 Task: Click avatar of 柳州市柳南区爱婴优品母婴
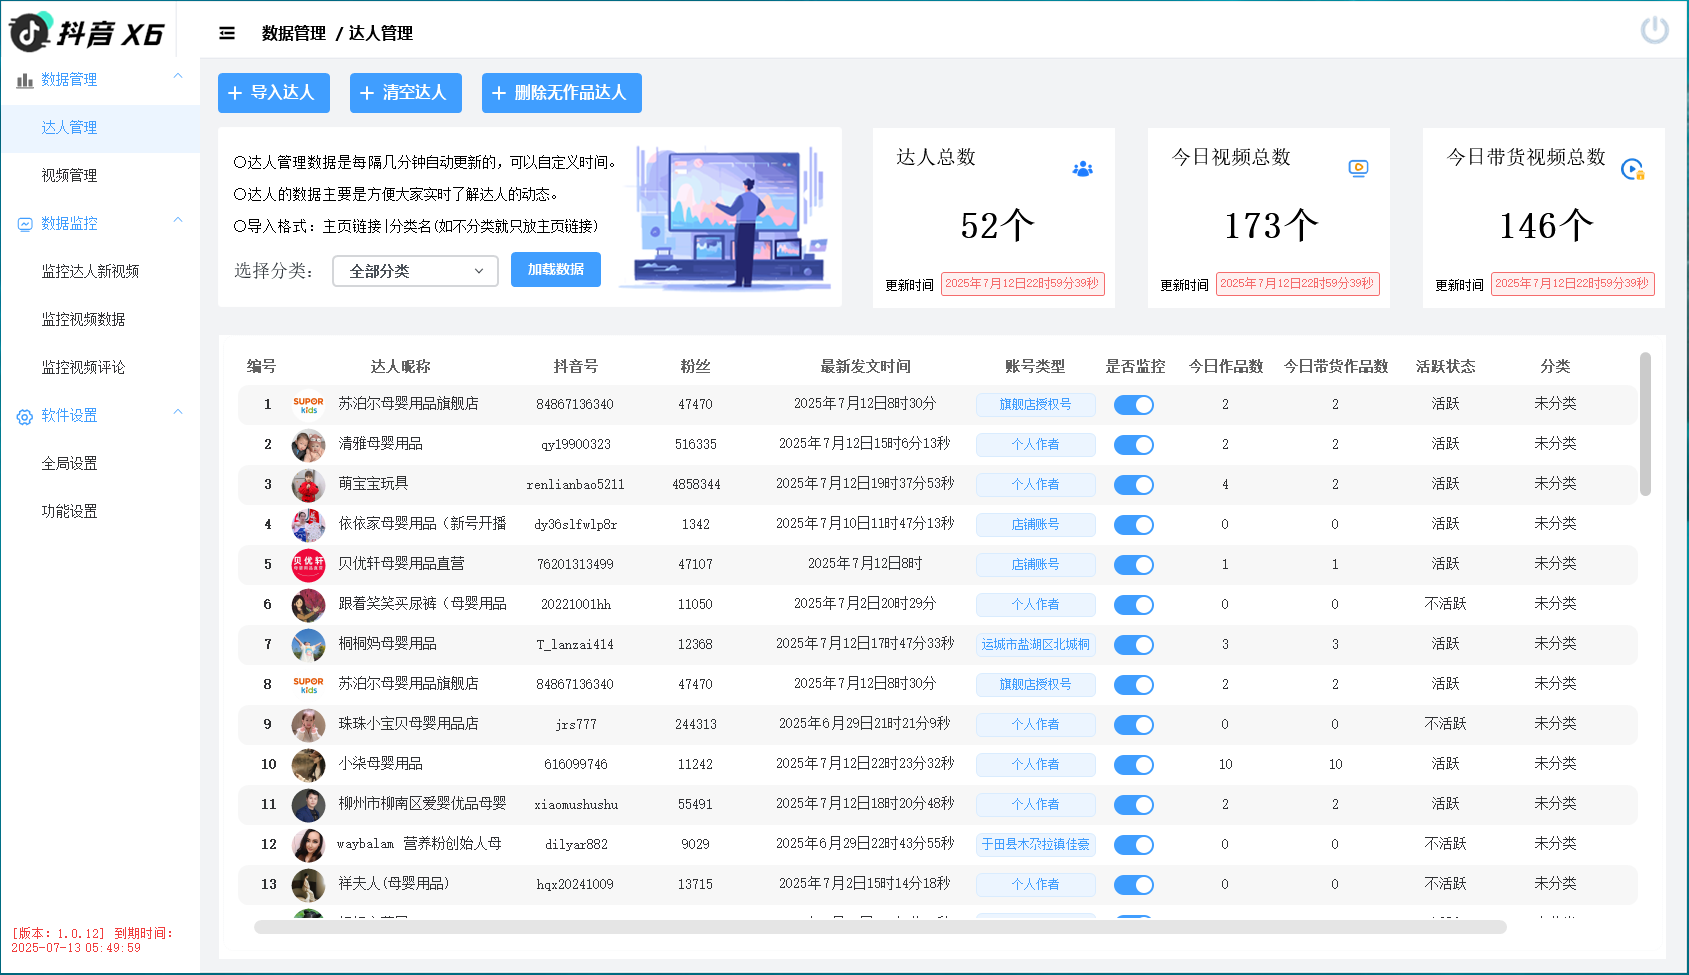tap(308, 805)
